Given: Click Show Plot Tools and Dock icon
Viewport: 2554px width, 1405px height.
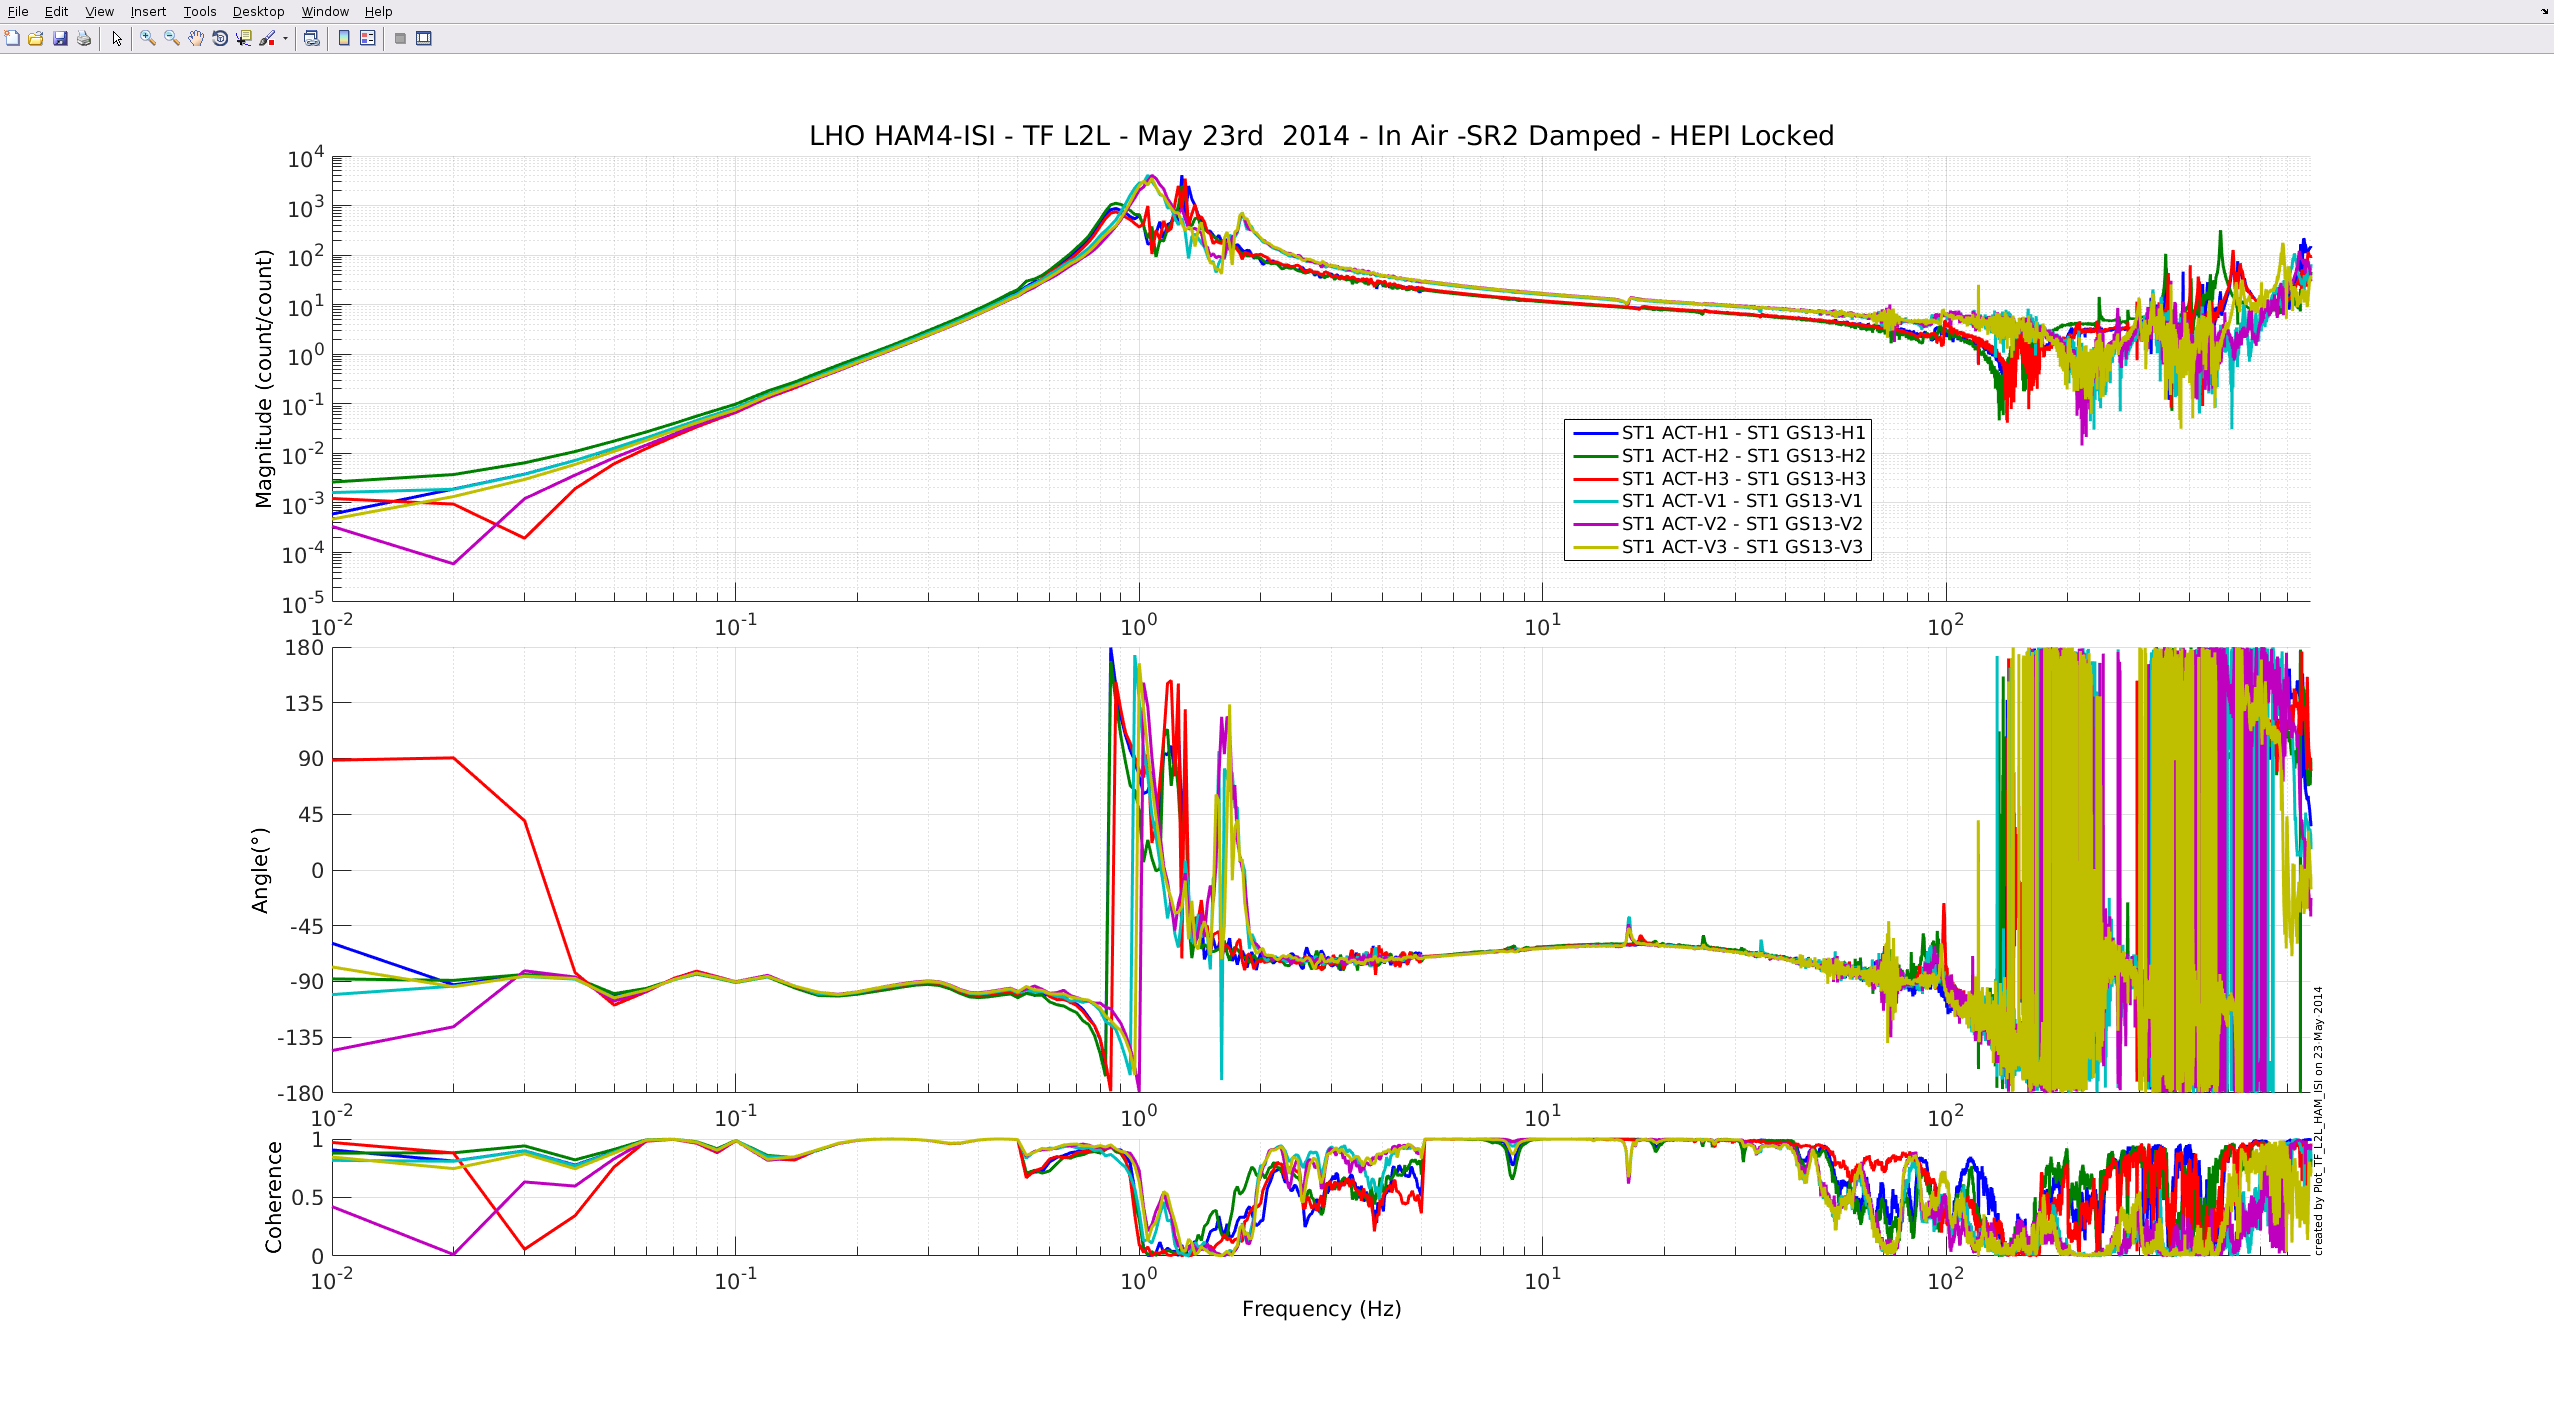Looking at the screenshot, I should click(424, 38).
